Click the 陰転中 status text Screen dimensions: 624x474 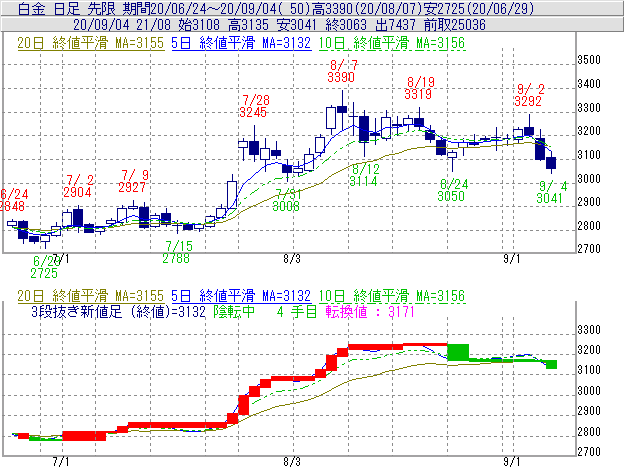pos(234,312)
